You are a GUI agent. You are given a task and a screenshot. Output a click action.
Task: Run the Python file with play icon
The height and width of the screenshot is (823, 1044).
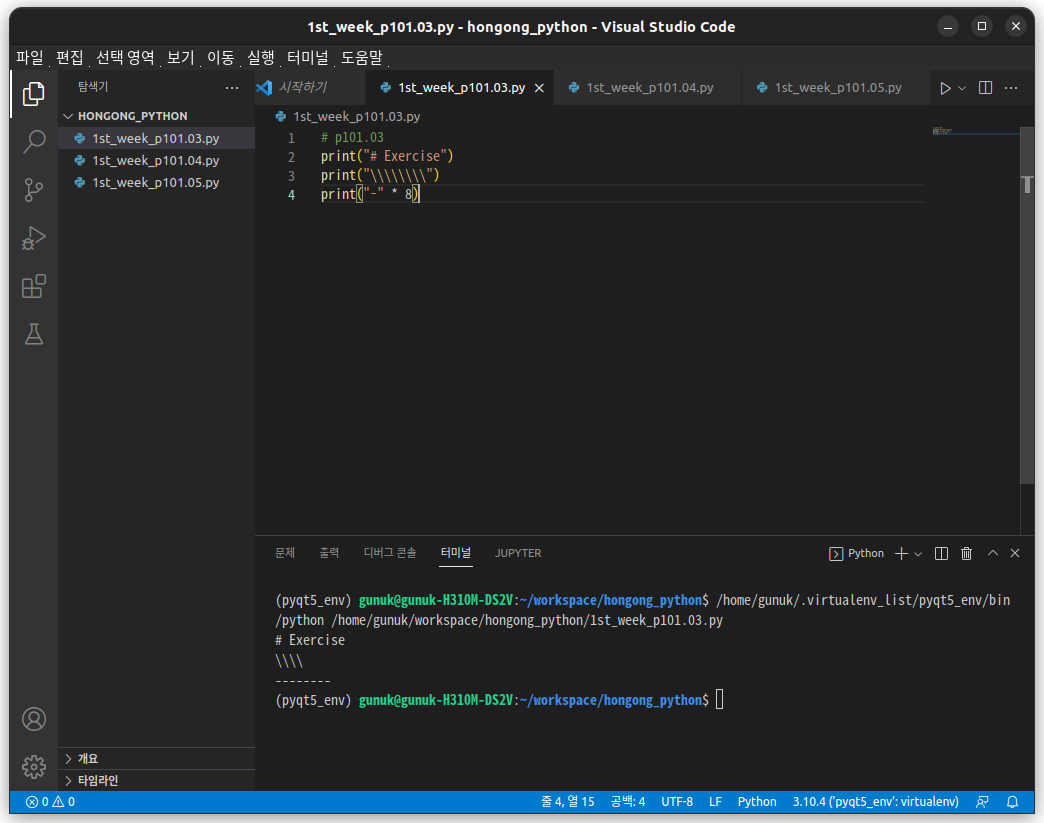click(945, 88)
